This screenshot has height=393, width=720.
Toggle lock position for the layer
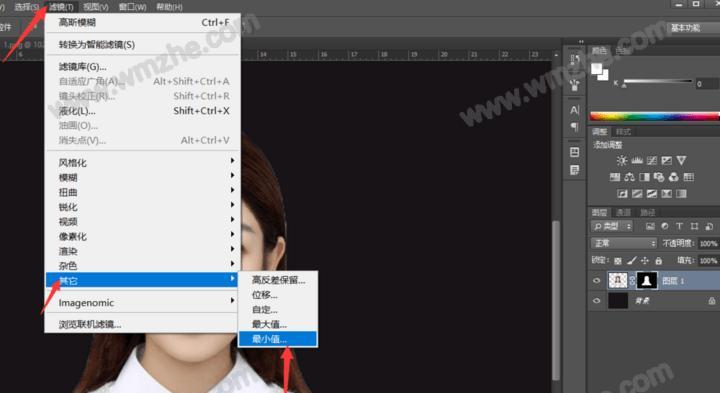pyautogui.click(x=645, y=261)
